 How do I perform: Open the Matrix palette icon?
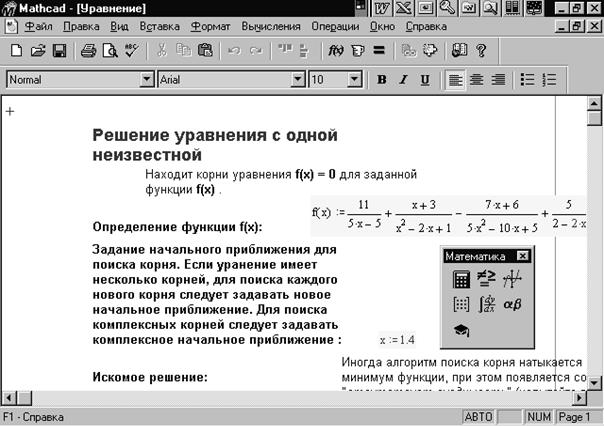(x=461, y=305)
